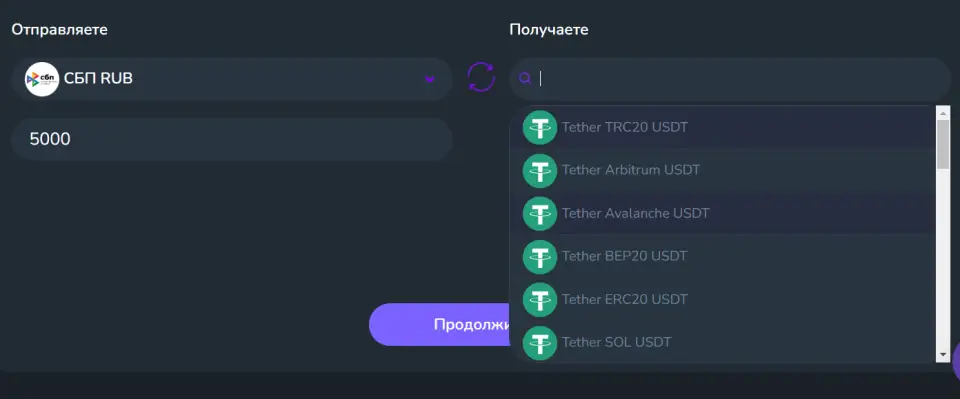The height and width of the screenshot is (399, 960).
Task: Click the Tether icon beside Avalanche USDT
Action: [539, 214]
